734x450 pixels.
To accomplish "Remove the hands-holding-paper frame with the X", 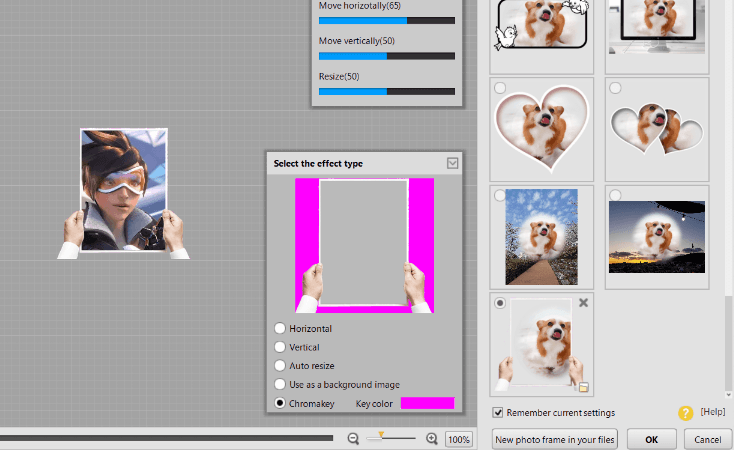I will click(583, 303).
